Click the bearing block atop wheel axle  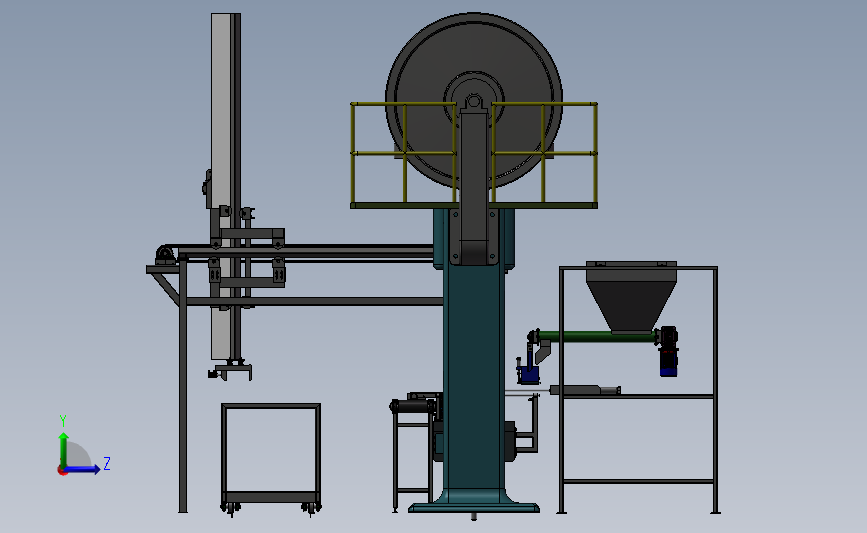474,102
